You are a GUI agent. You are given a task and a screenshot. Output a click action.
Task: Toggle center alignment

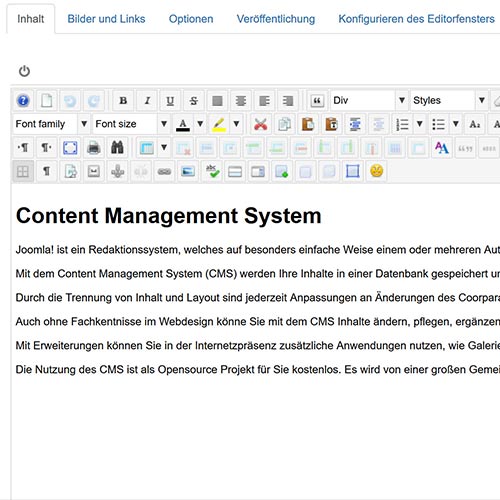(x=241, y=100)
